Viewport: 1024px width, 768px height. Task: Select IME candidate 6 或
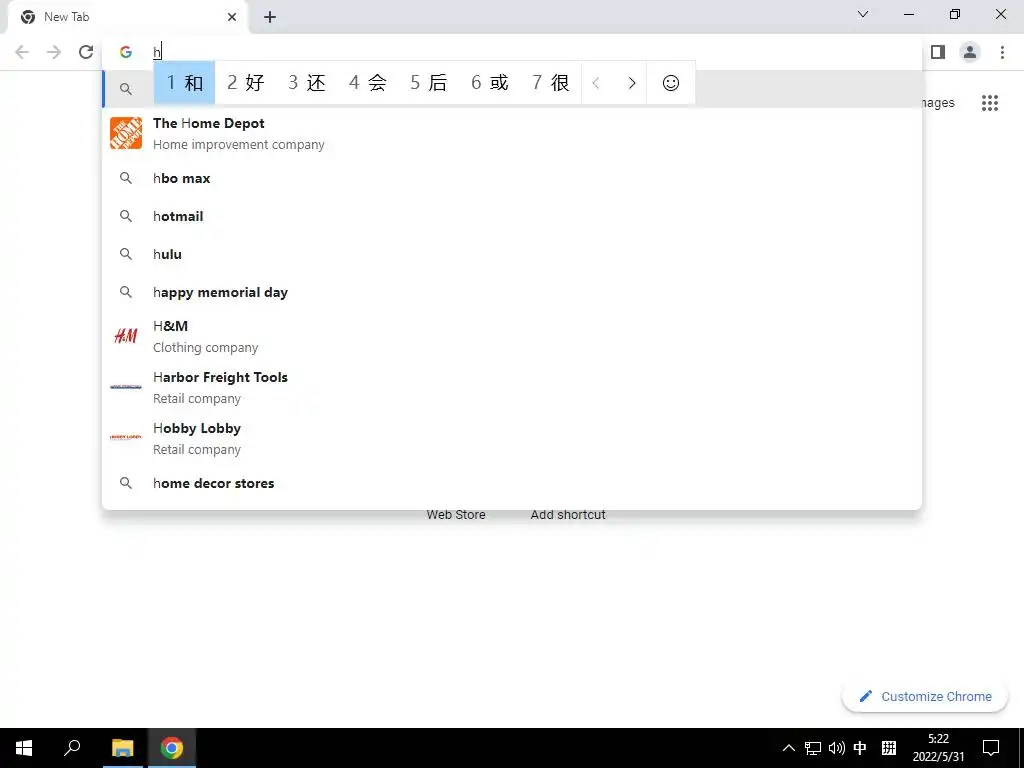click(x=489, y=83)
